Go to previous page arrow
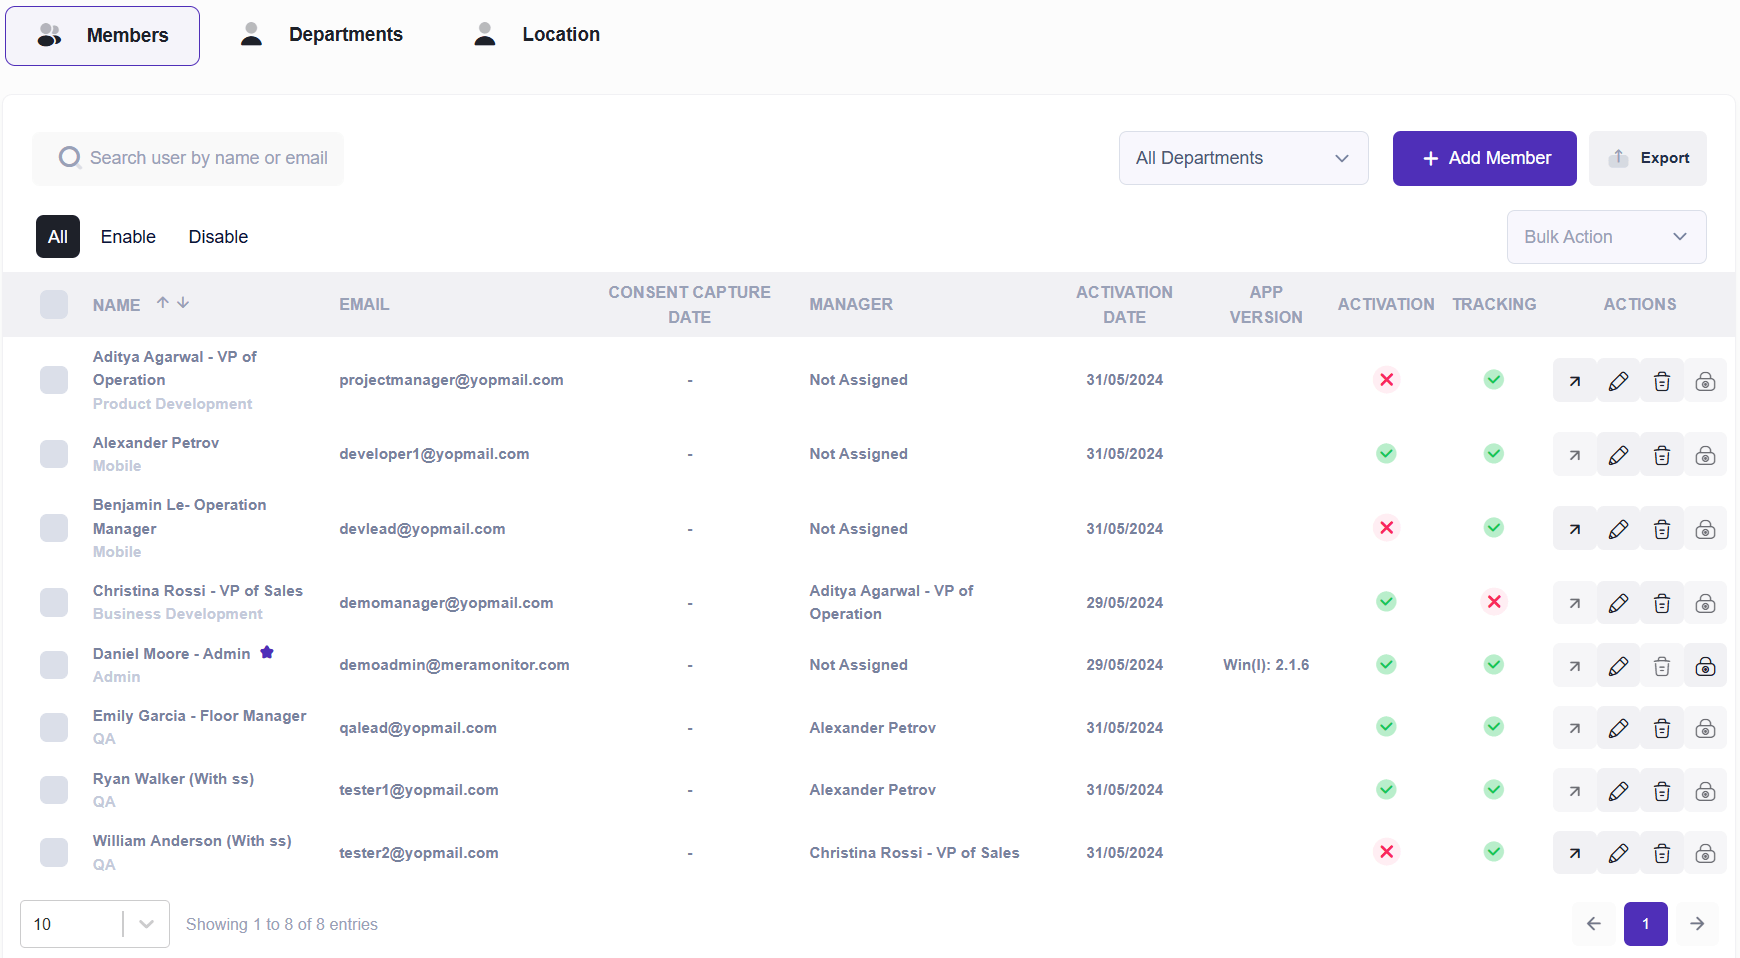Viewport: 1740px width, 958px height. 1594,924
